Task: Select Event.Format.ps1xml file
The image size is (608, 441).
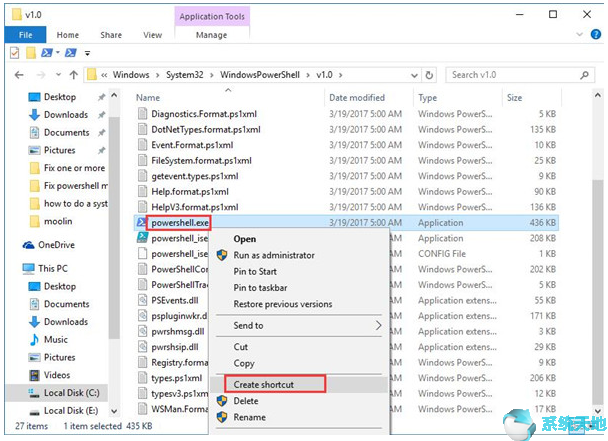Action: (192, 145)
